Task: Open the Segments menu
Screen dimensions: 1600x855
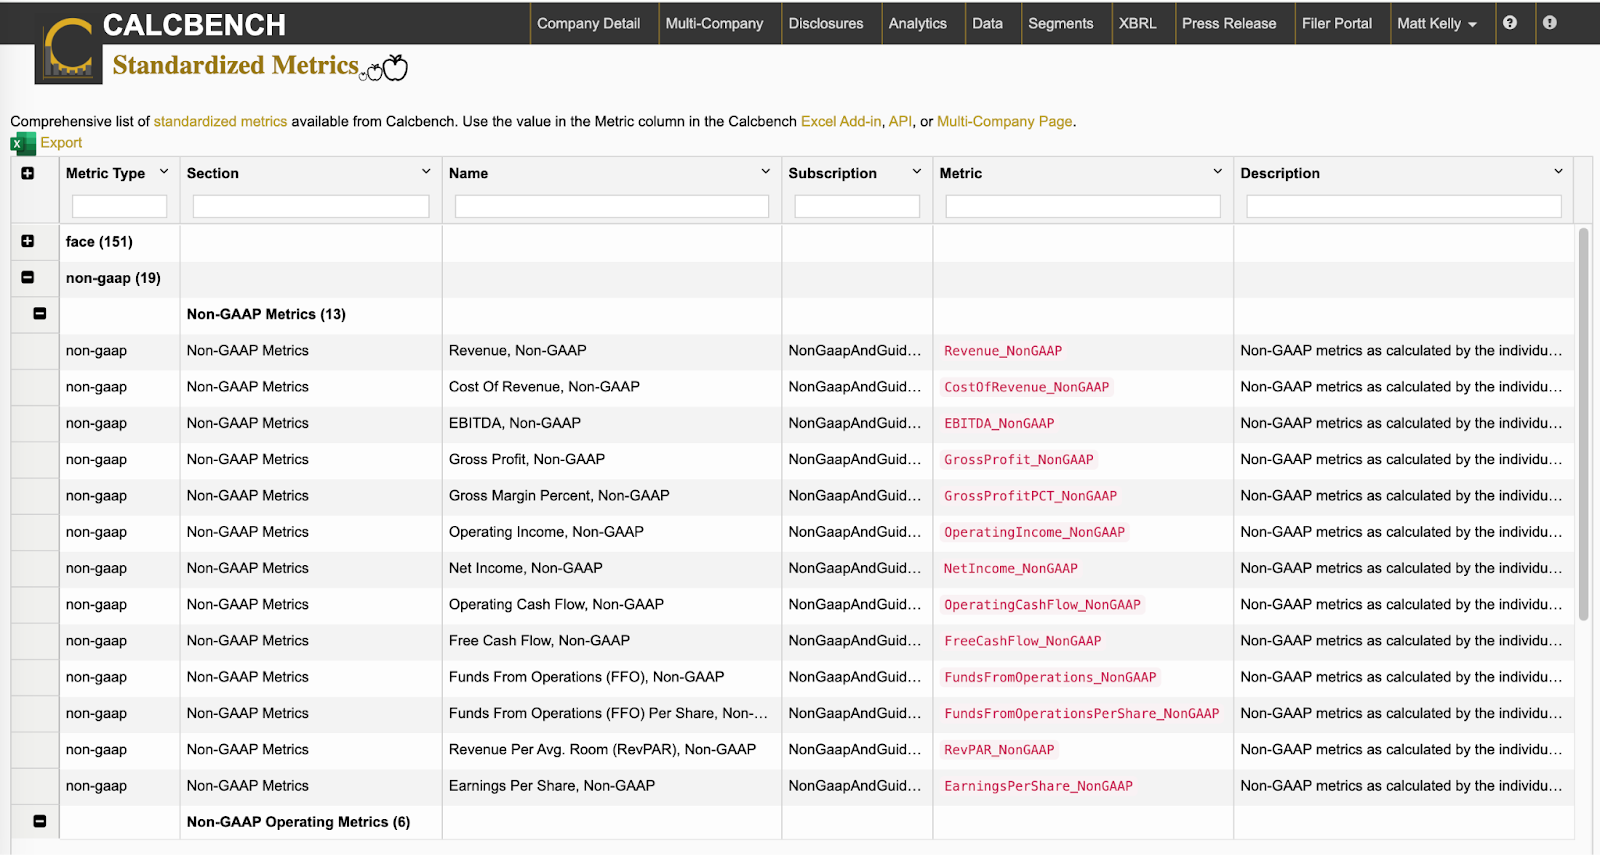Action: click(1061, 23)
